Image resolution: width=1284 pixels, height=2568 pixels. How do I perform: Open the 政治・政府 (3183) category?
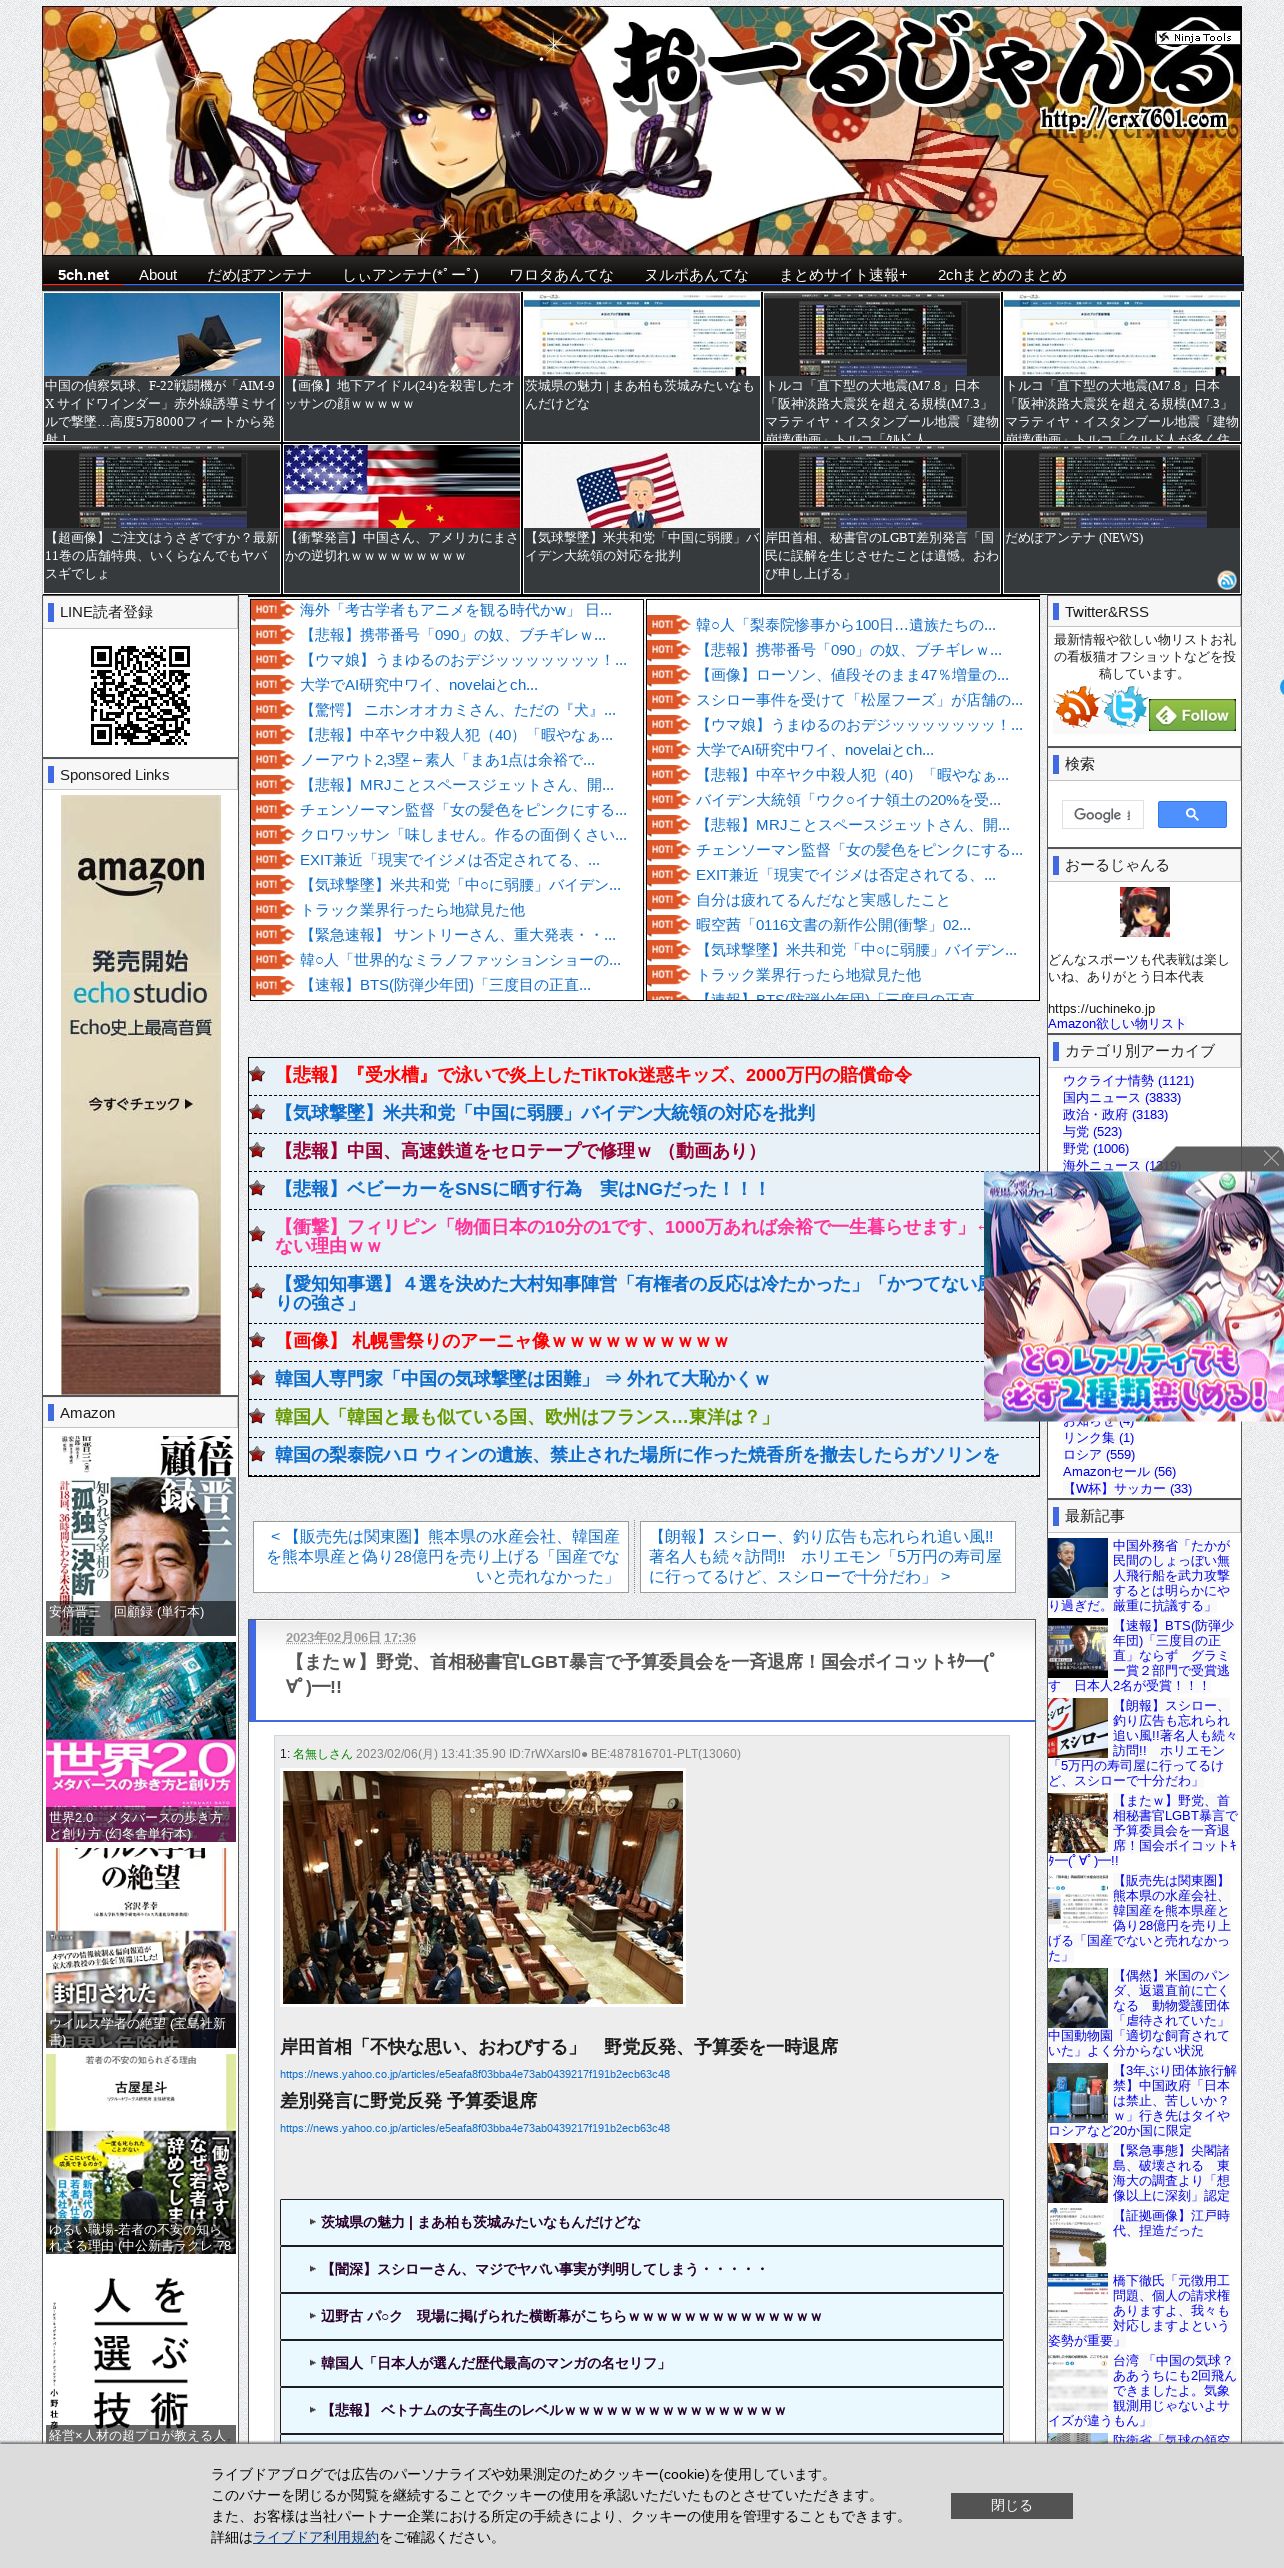(x=1115, y=1114)
